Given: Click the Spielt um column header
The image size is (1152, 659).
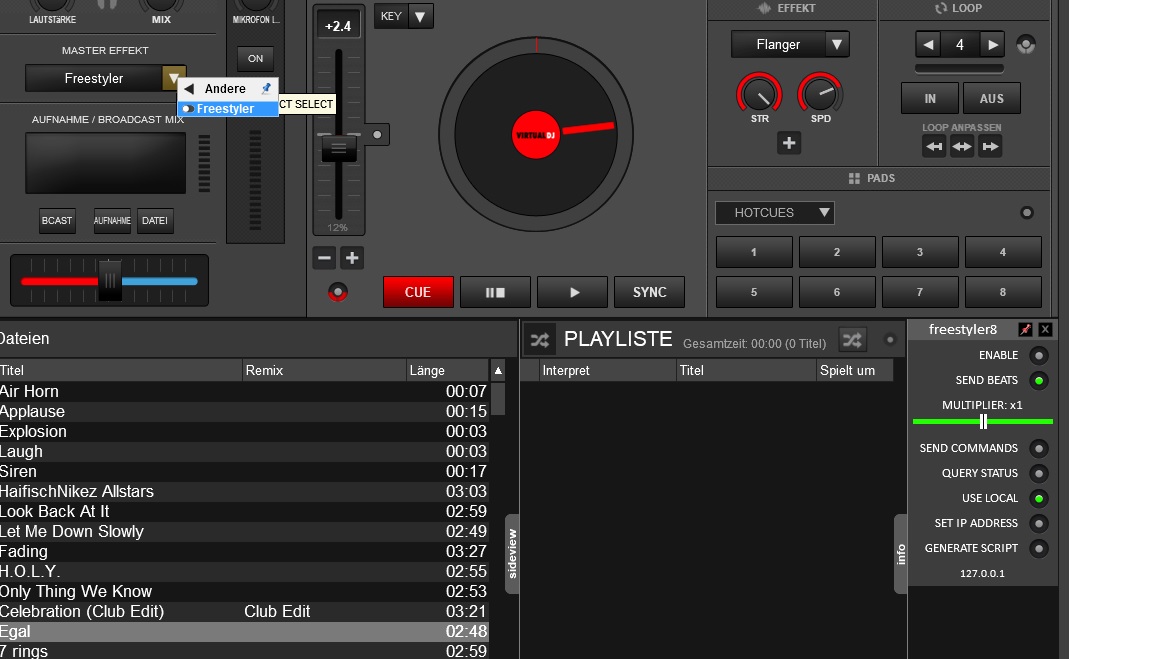Looking at the screenshot, I should (854, 370).
